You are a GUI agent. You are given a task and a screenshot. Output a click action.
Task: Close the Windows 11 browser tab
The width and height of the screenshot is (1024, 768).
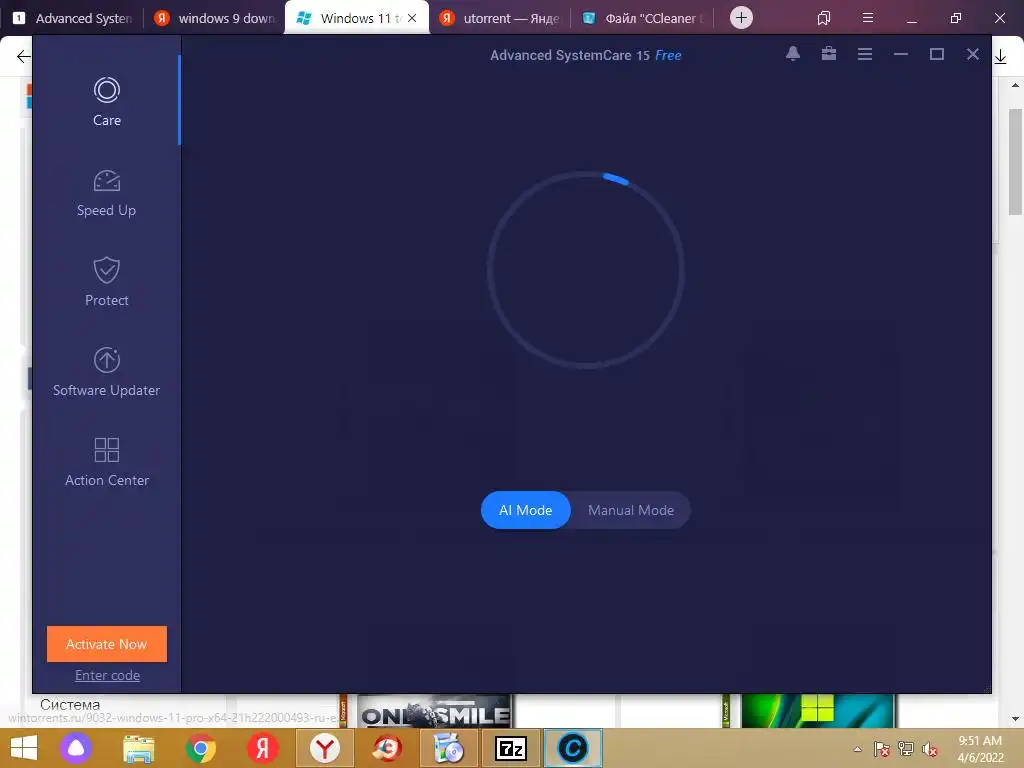[412, 18]
